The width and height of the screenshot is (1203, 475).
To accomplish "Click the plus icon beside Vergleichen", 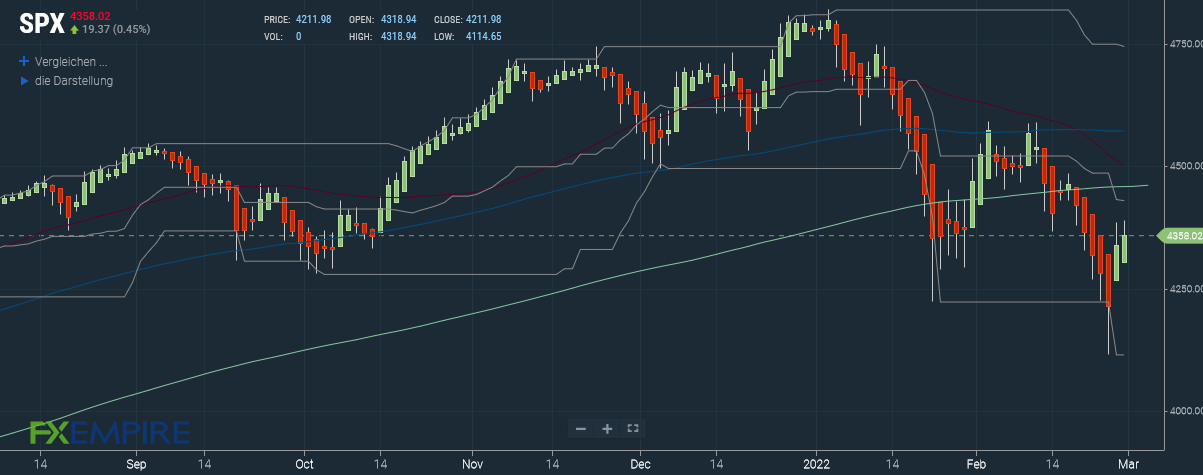I will [24, 61].
